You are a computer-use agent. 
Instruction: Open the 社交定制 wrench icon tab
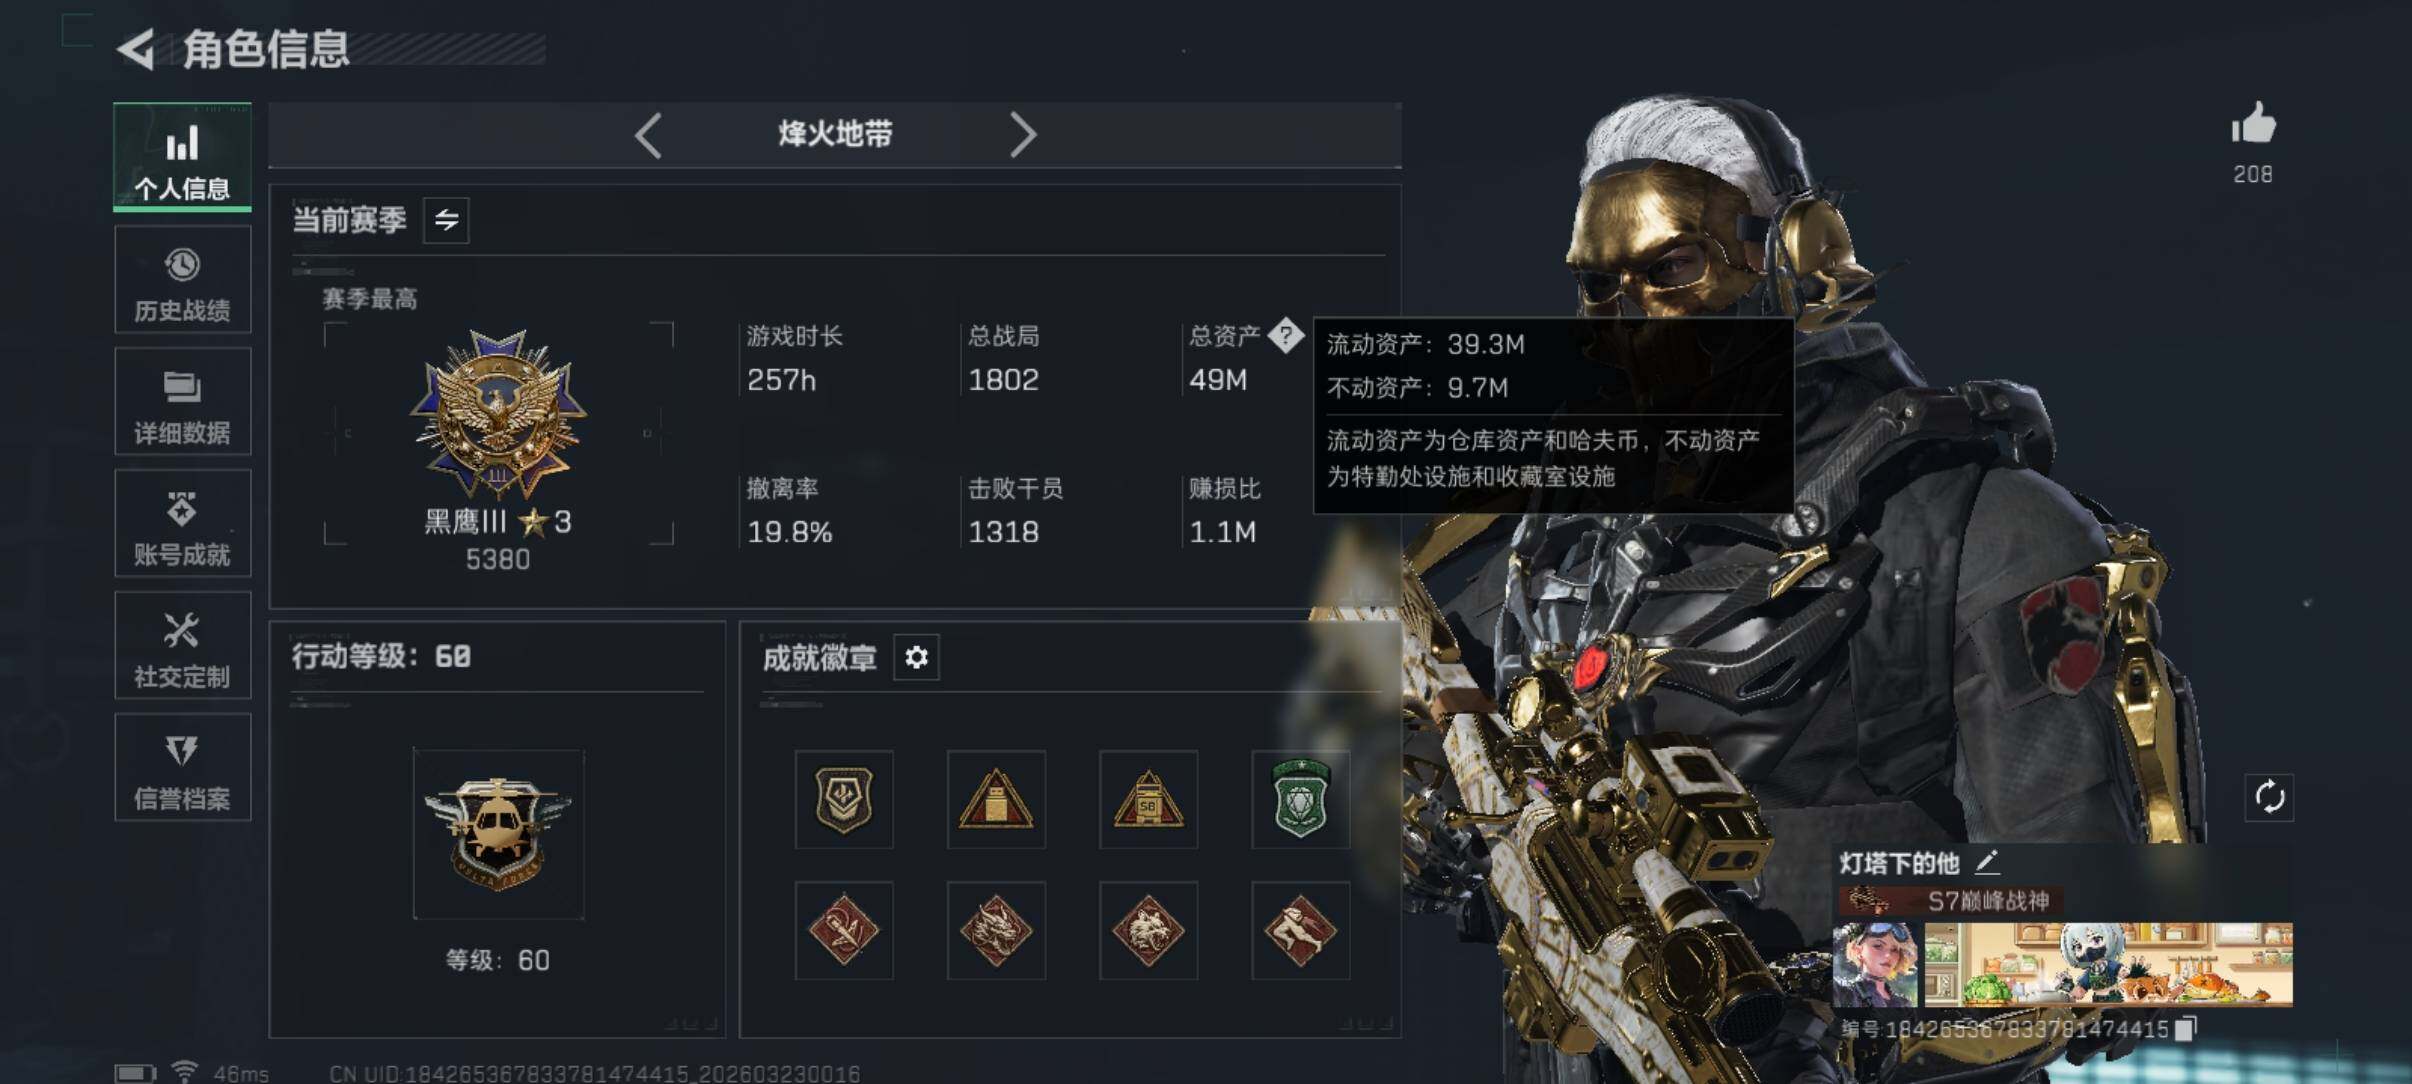[182, 646]
